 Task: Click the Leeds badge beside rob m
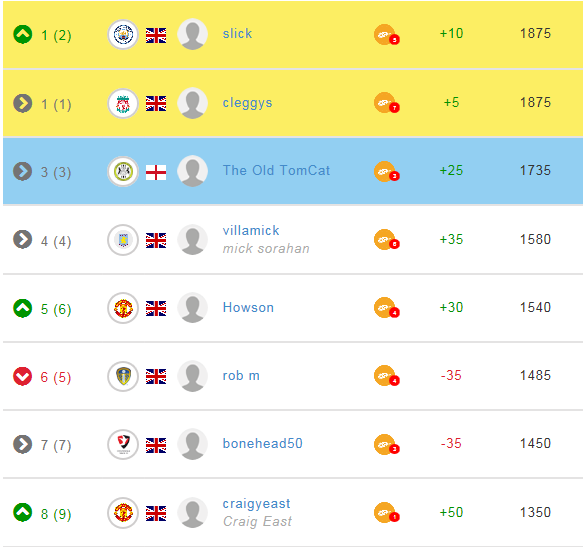point(123,376)
